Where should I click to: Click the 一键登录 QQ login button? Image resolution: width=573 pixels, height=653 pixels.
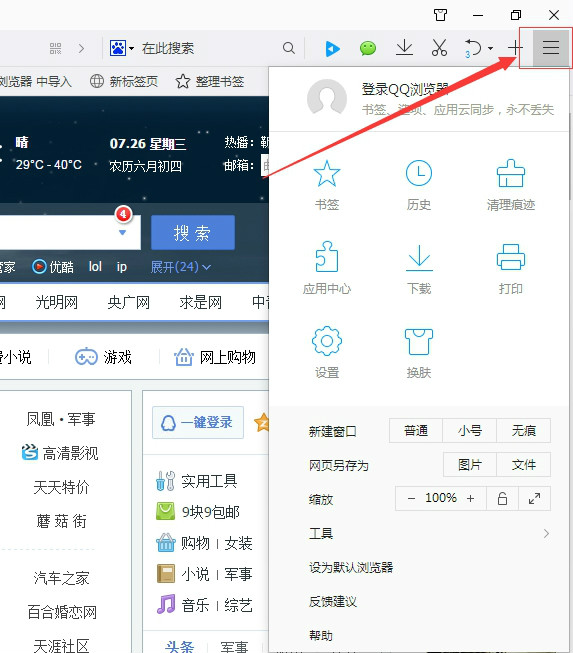pyautogui.click(x=198, y=422)
